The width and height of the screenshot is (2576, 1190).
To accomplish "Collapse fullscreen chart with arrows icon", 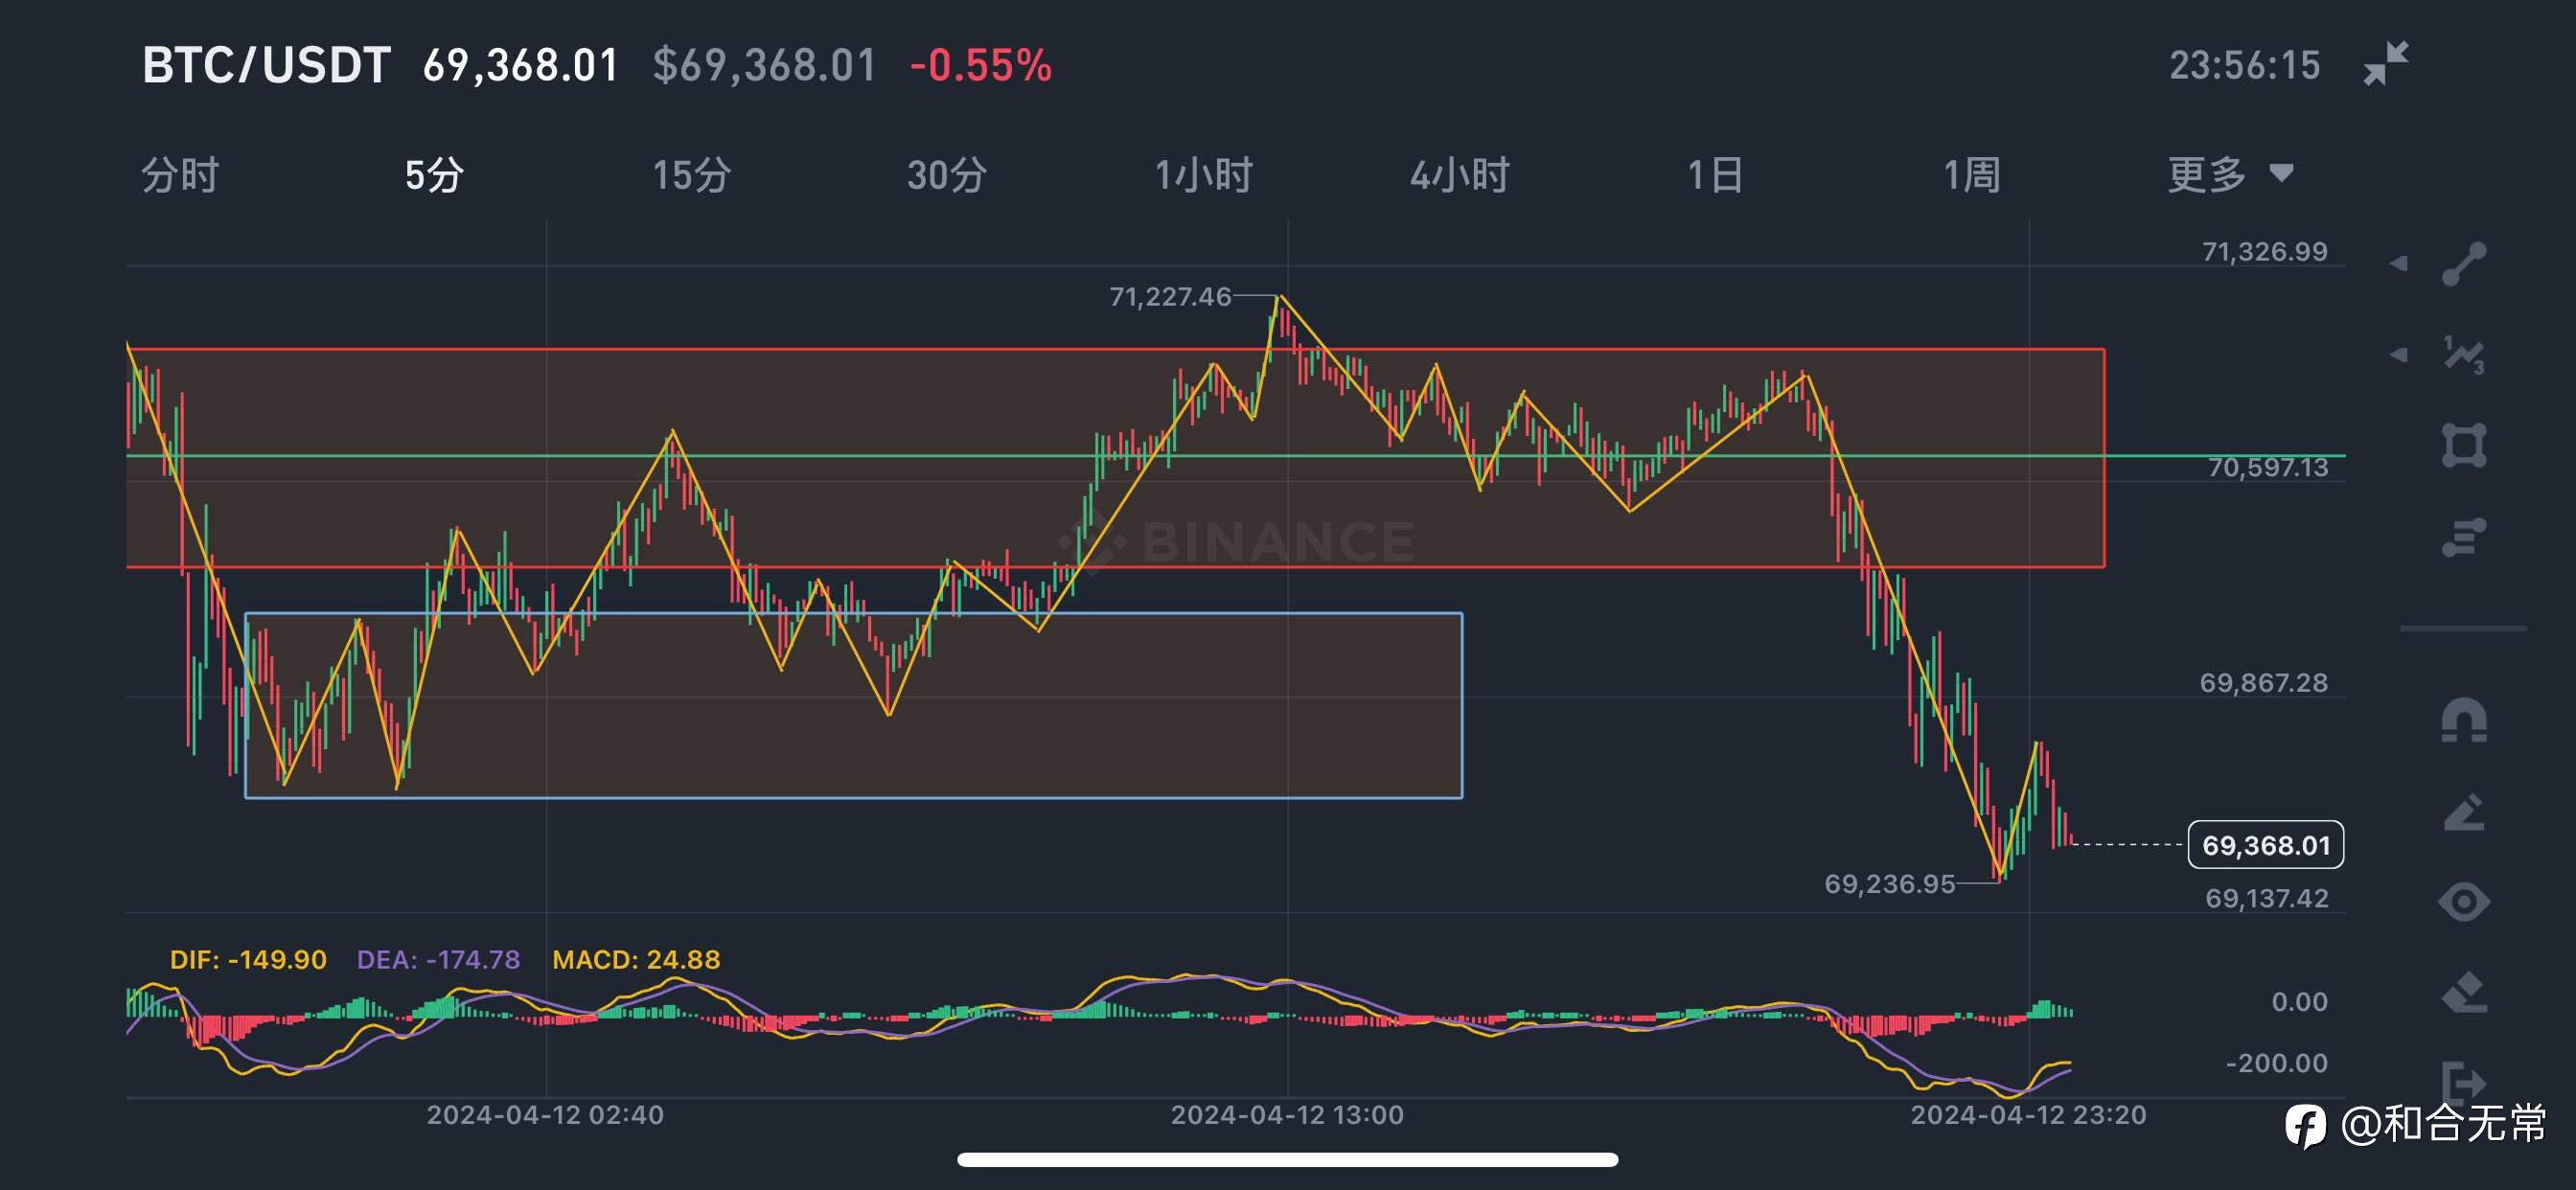I will click(x=2386, y=64).
